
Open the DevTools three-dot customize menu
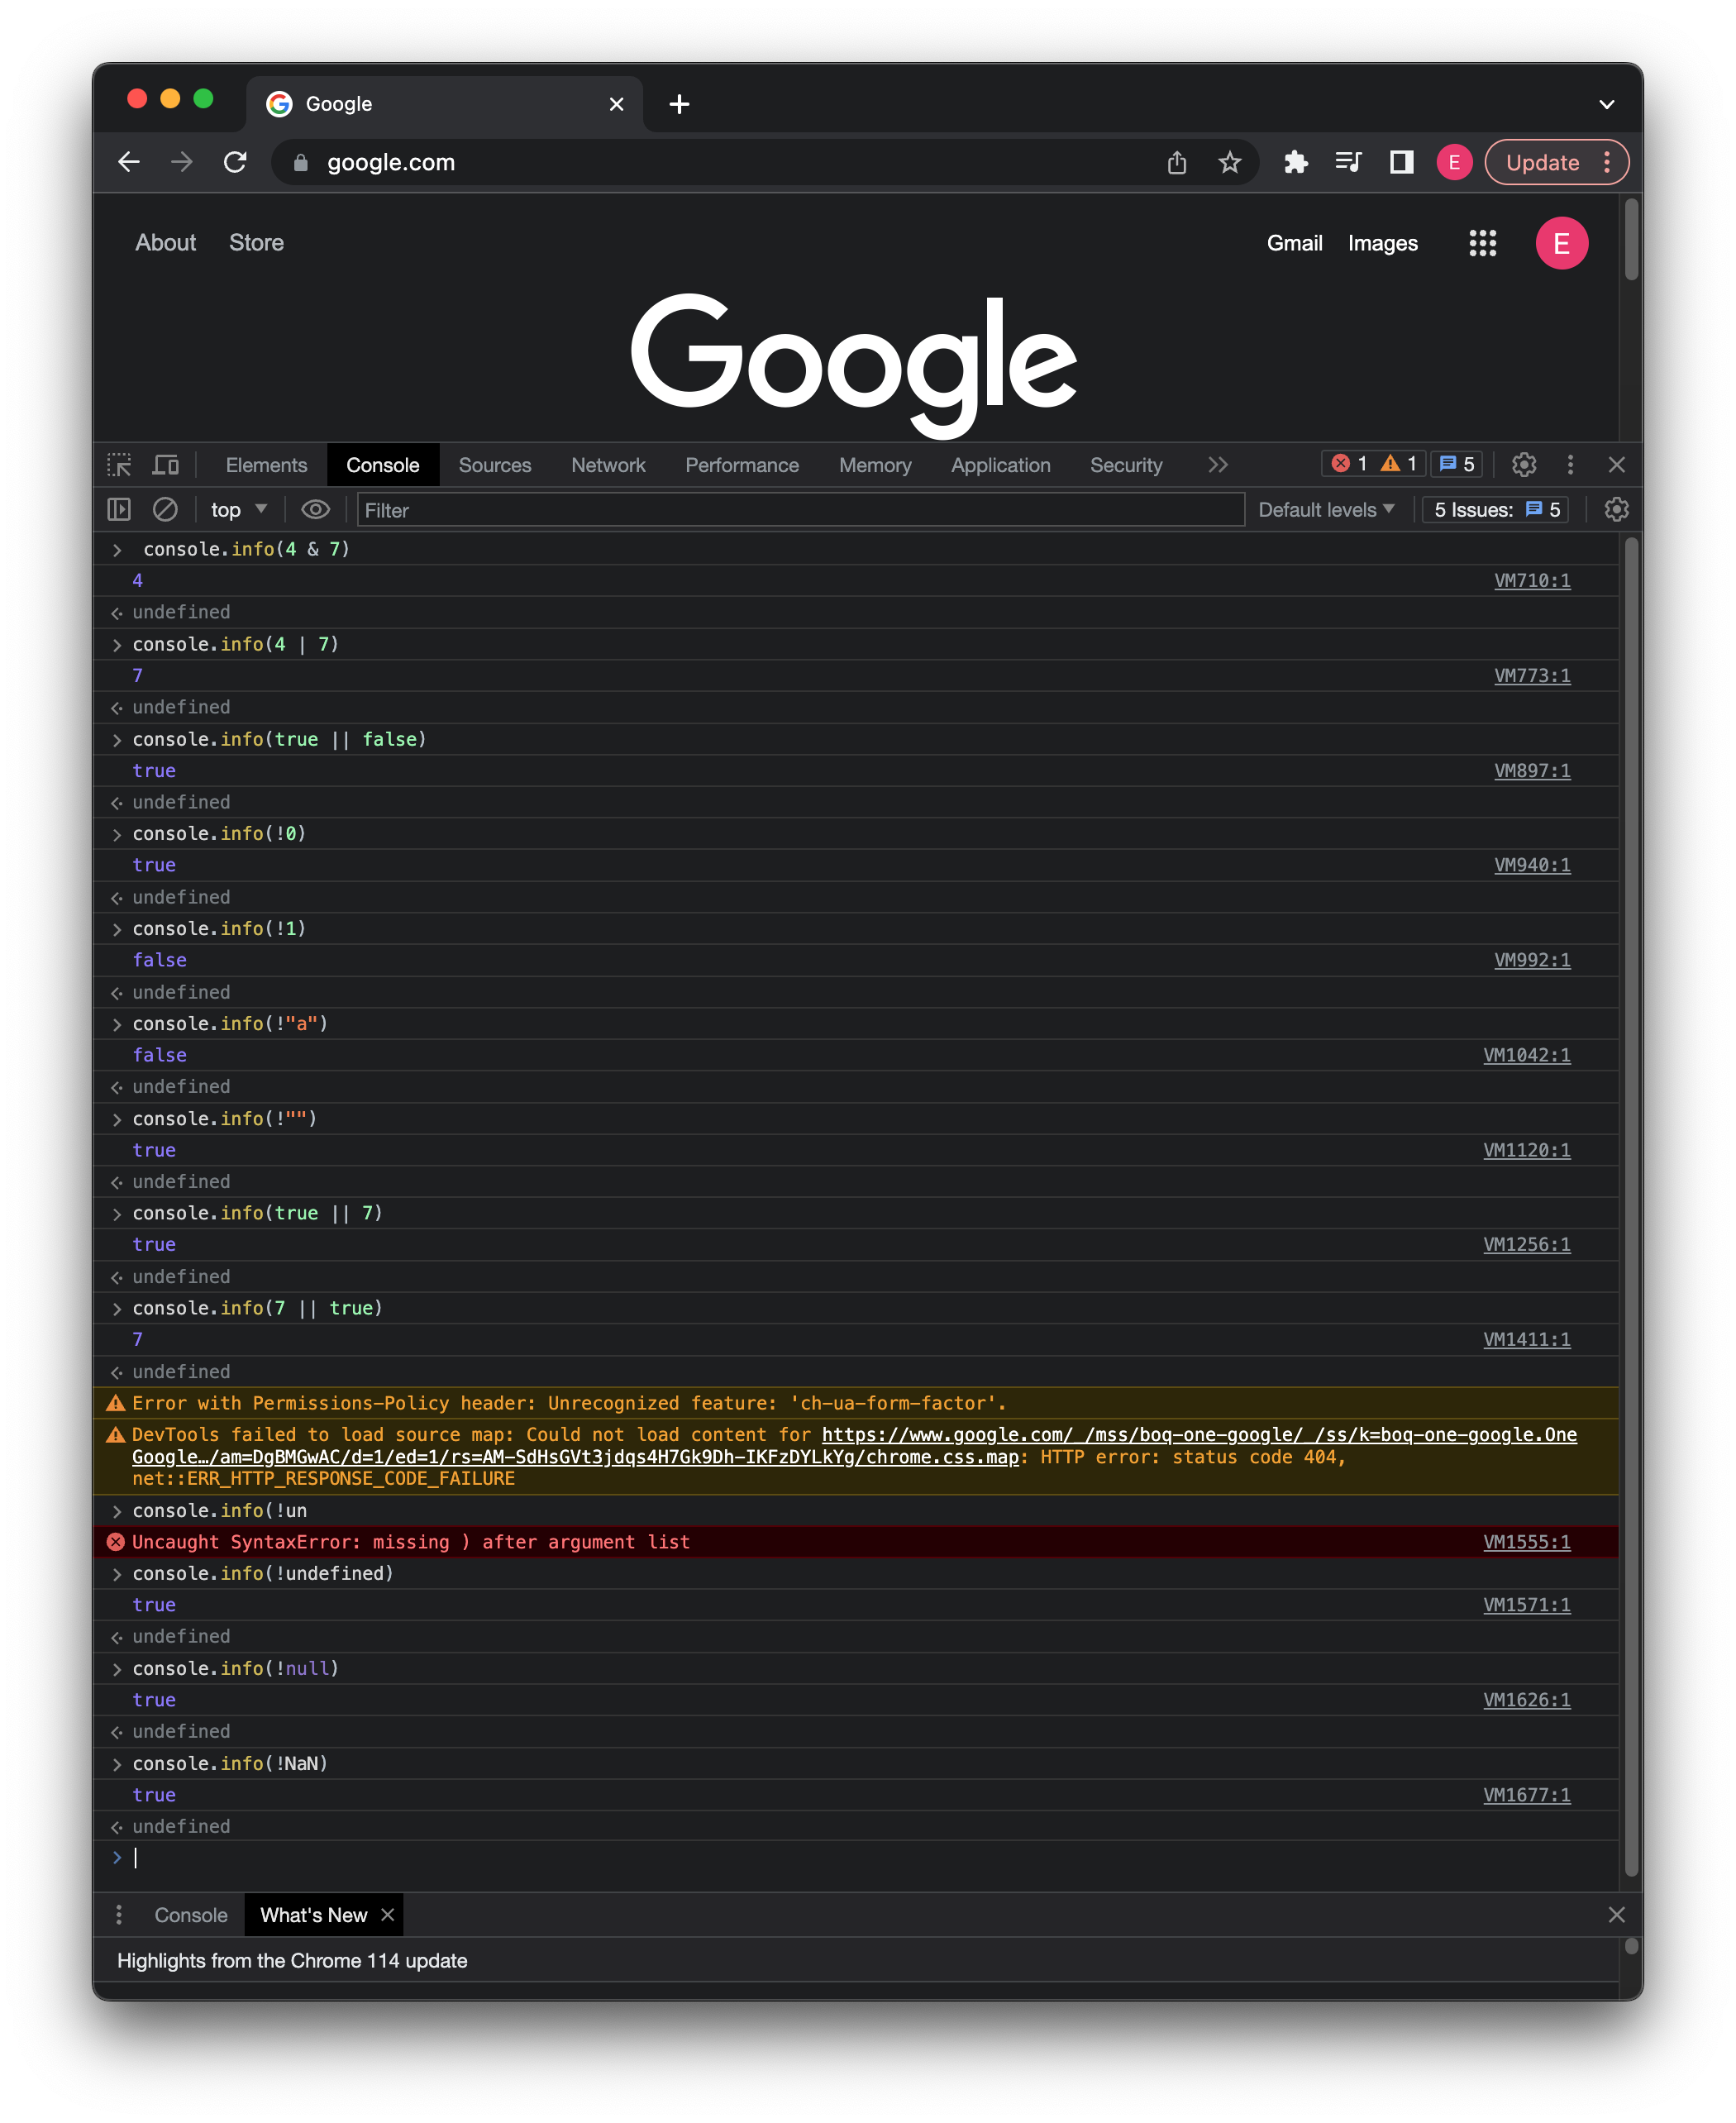[1570, 464]
